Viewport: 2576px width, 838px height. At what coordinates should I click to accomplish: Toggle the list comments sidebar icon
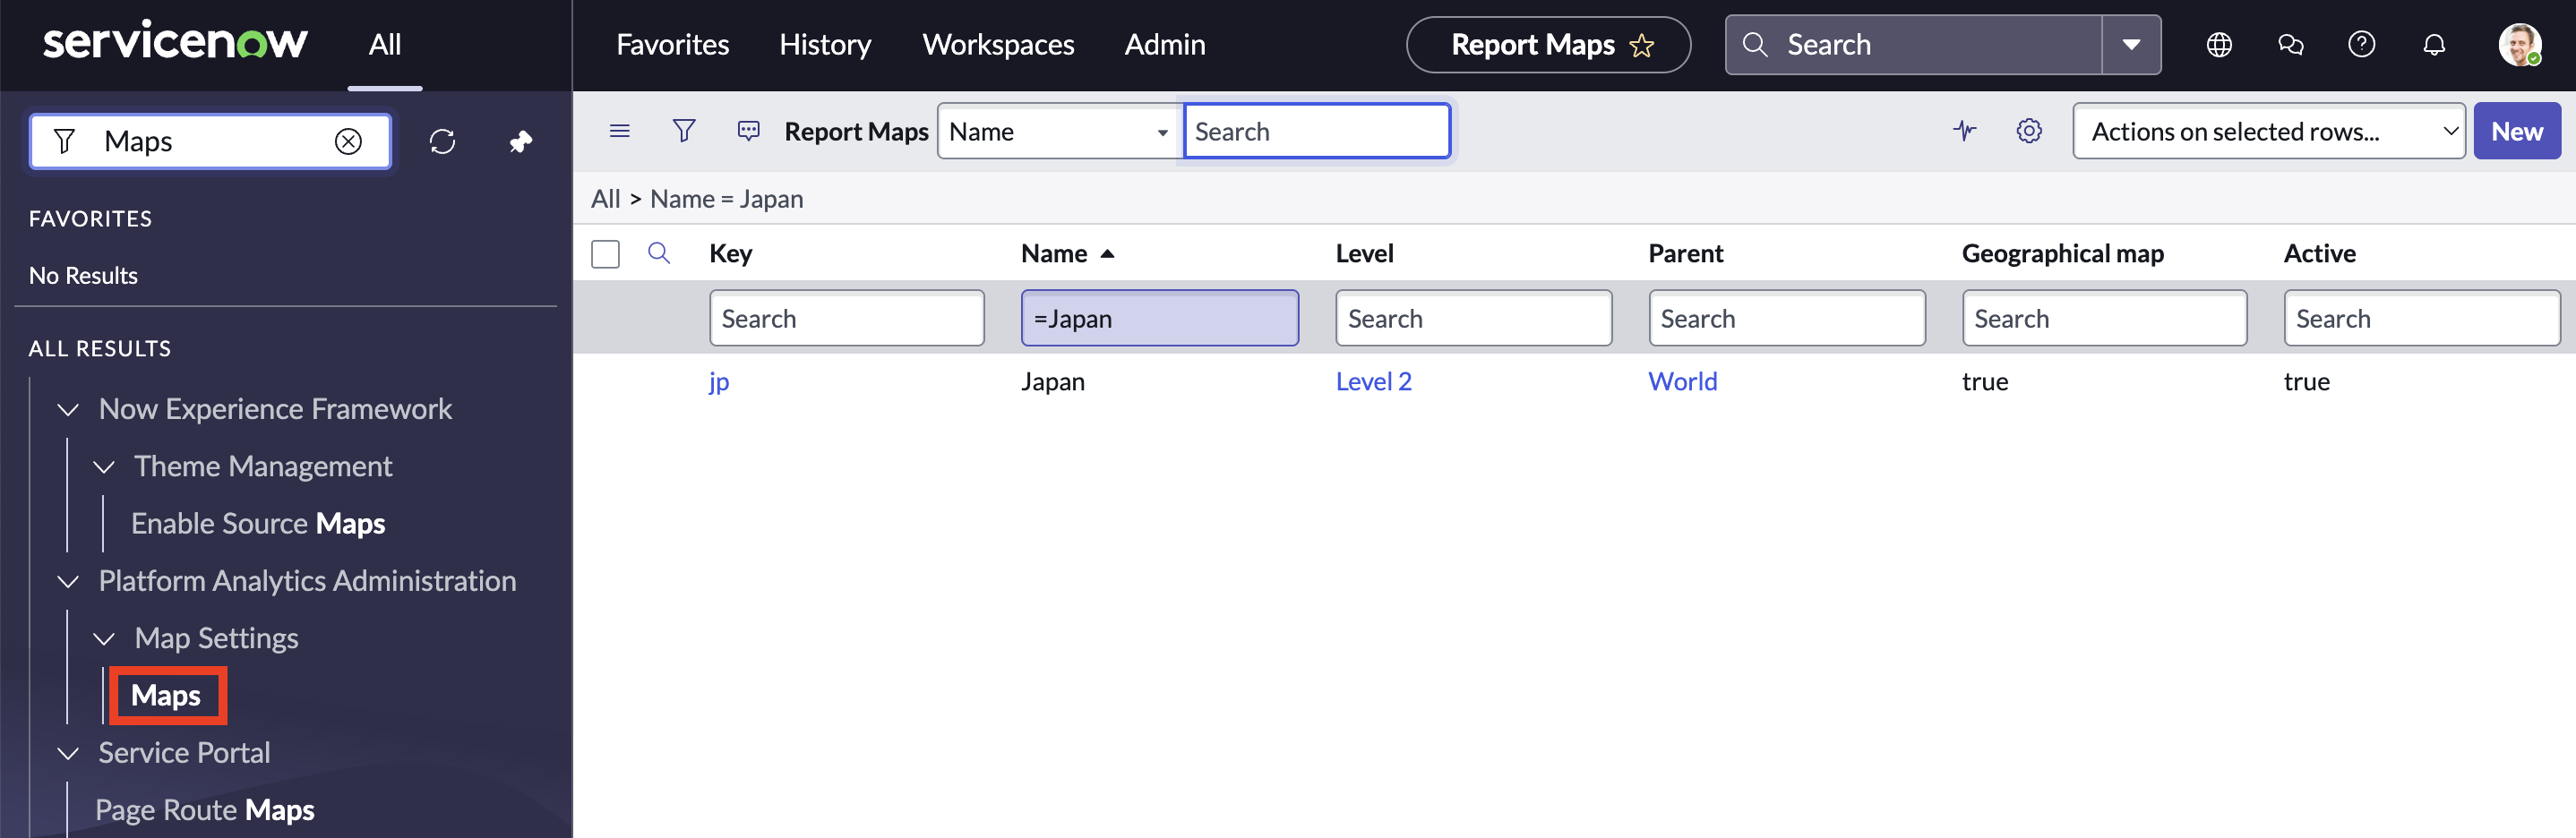[x=747, y=130]
